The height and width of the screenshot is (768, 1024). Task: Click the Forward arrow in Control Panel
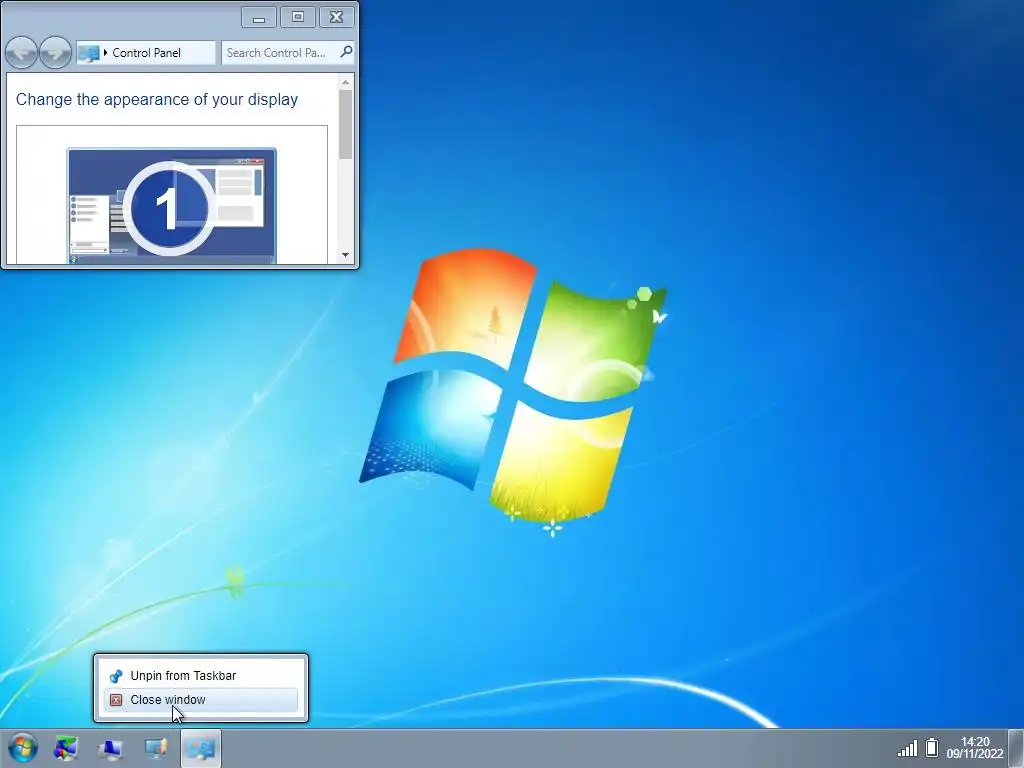click(55, 53)
